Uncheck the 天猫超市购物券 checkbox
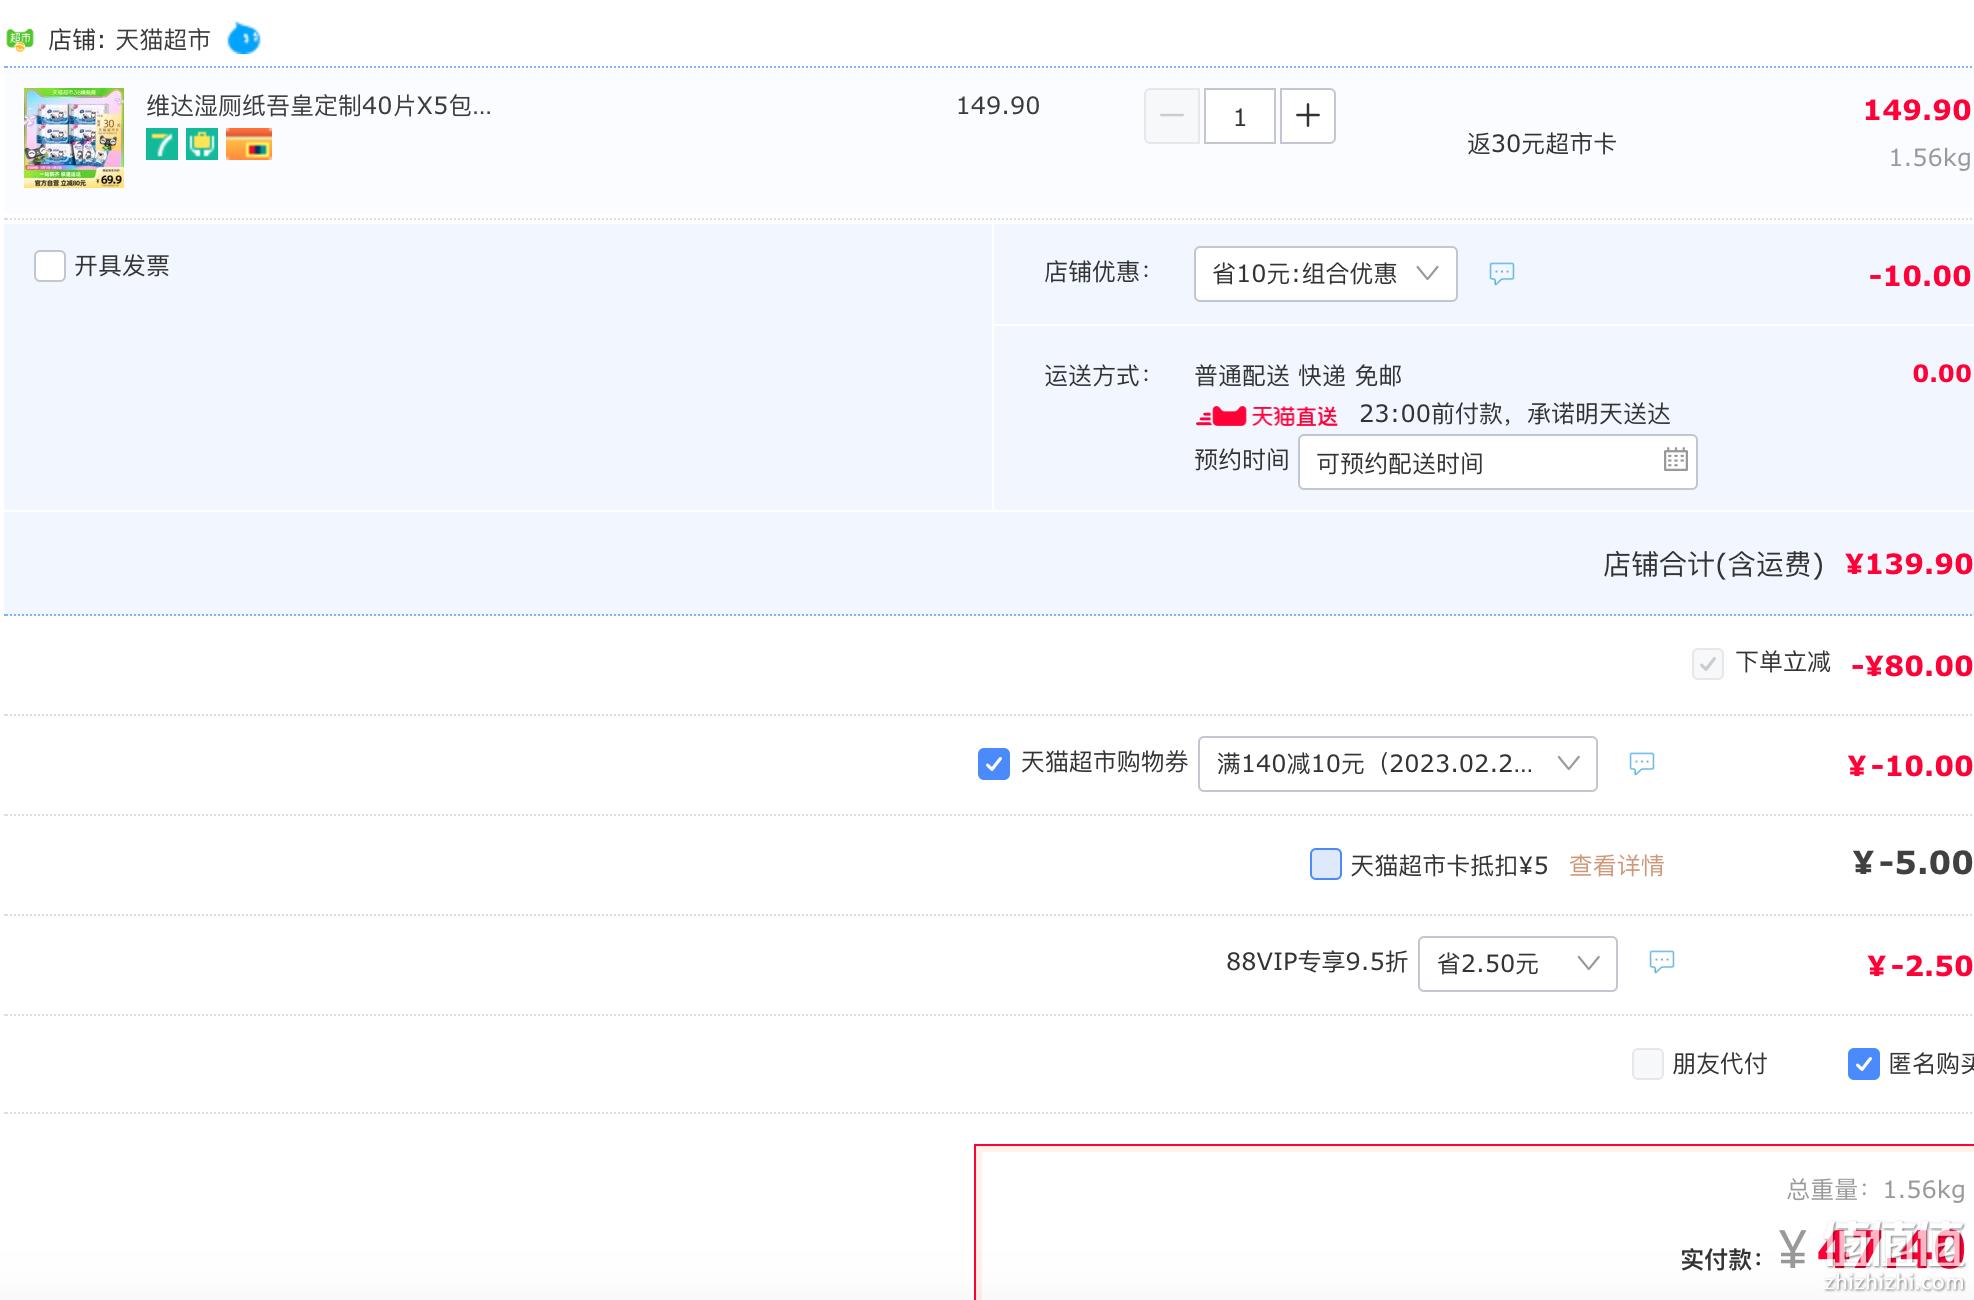 pos(994,764)
